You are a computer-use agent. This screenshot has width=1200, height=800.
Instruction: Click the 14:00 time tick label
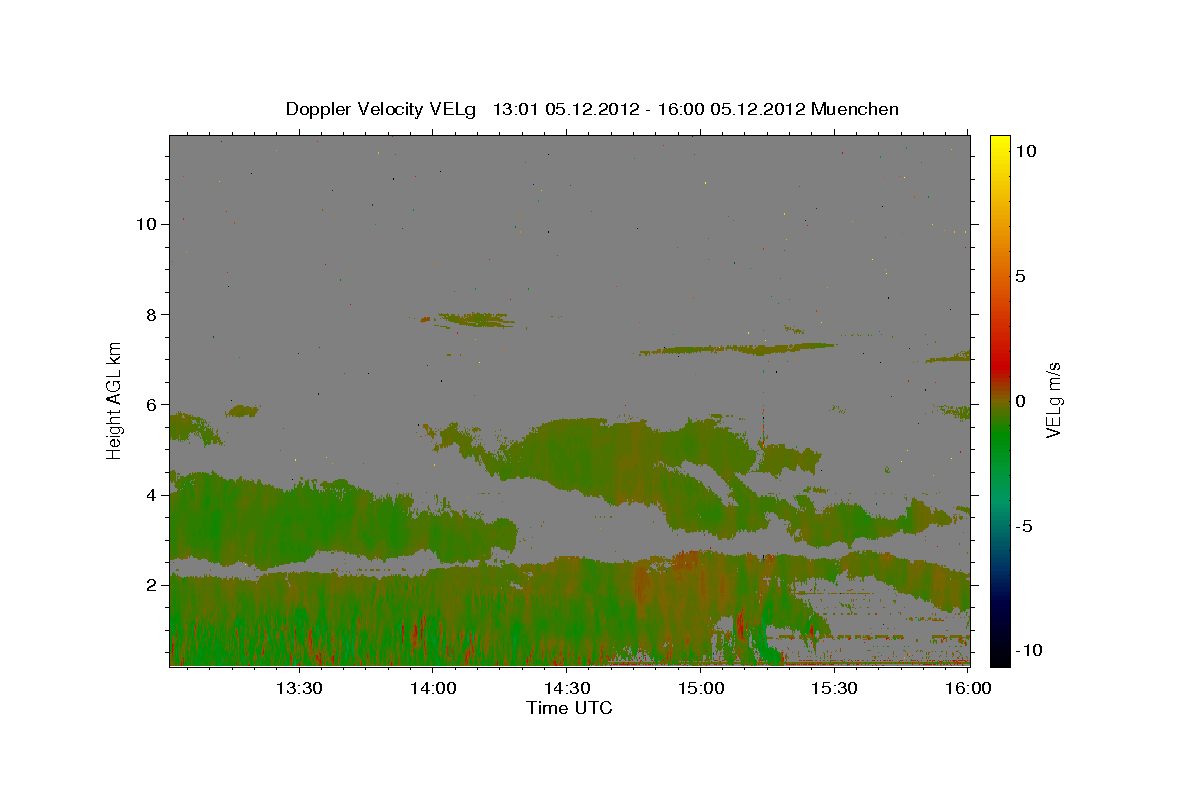tap(432, 688)
